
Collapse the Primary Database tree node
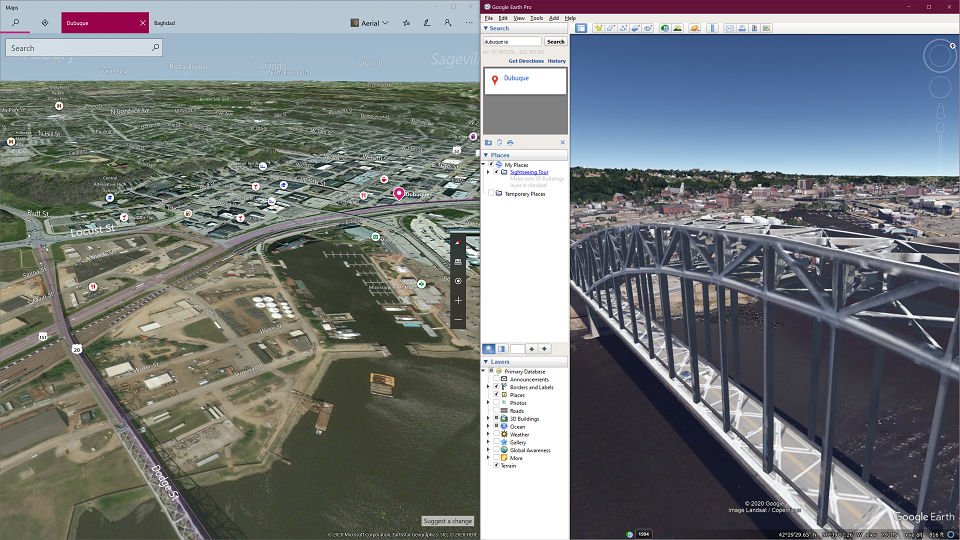pos(483,370)
